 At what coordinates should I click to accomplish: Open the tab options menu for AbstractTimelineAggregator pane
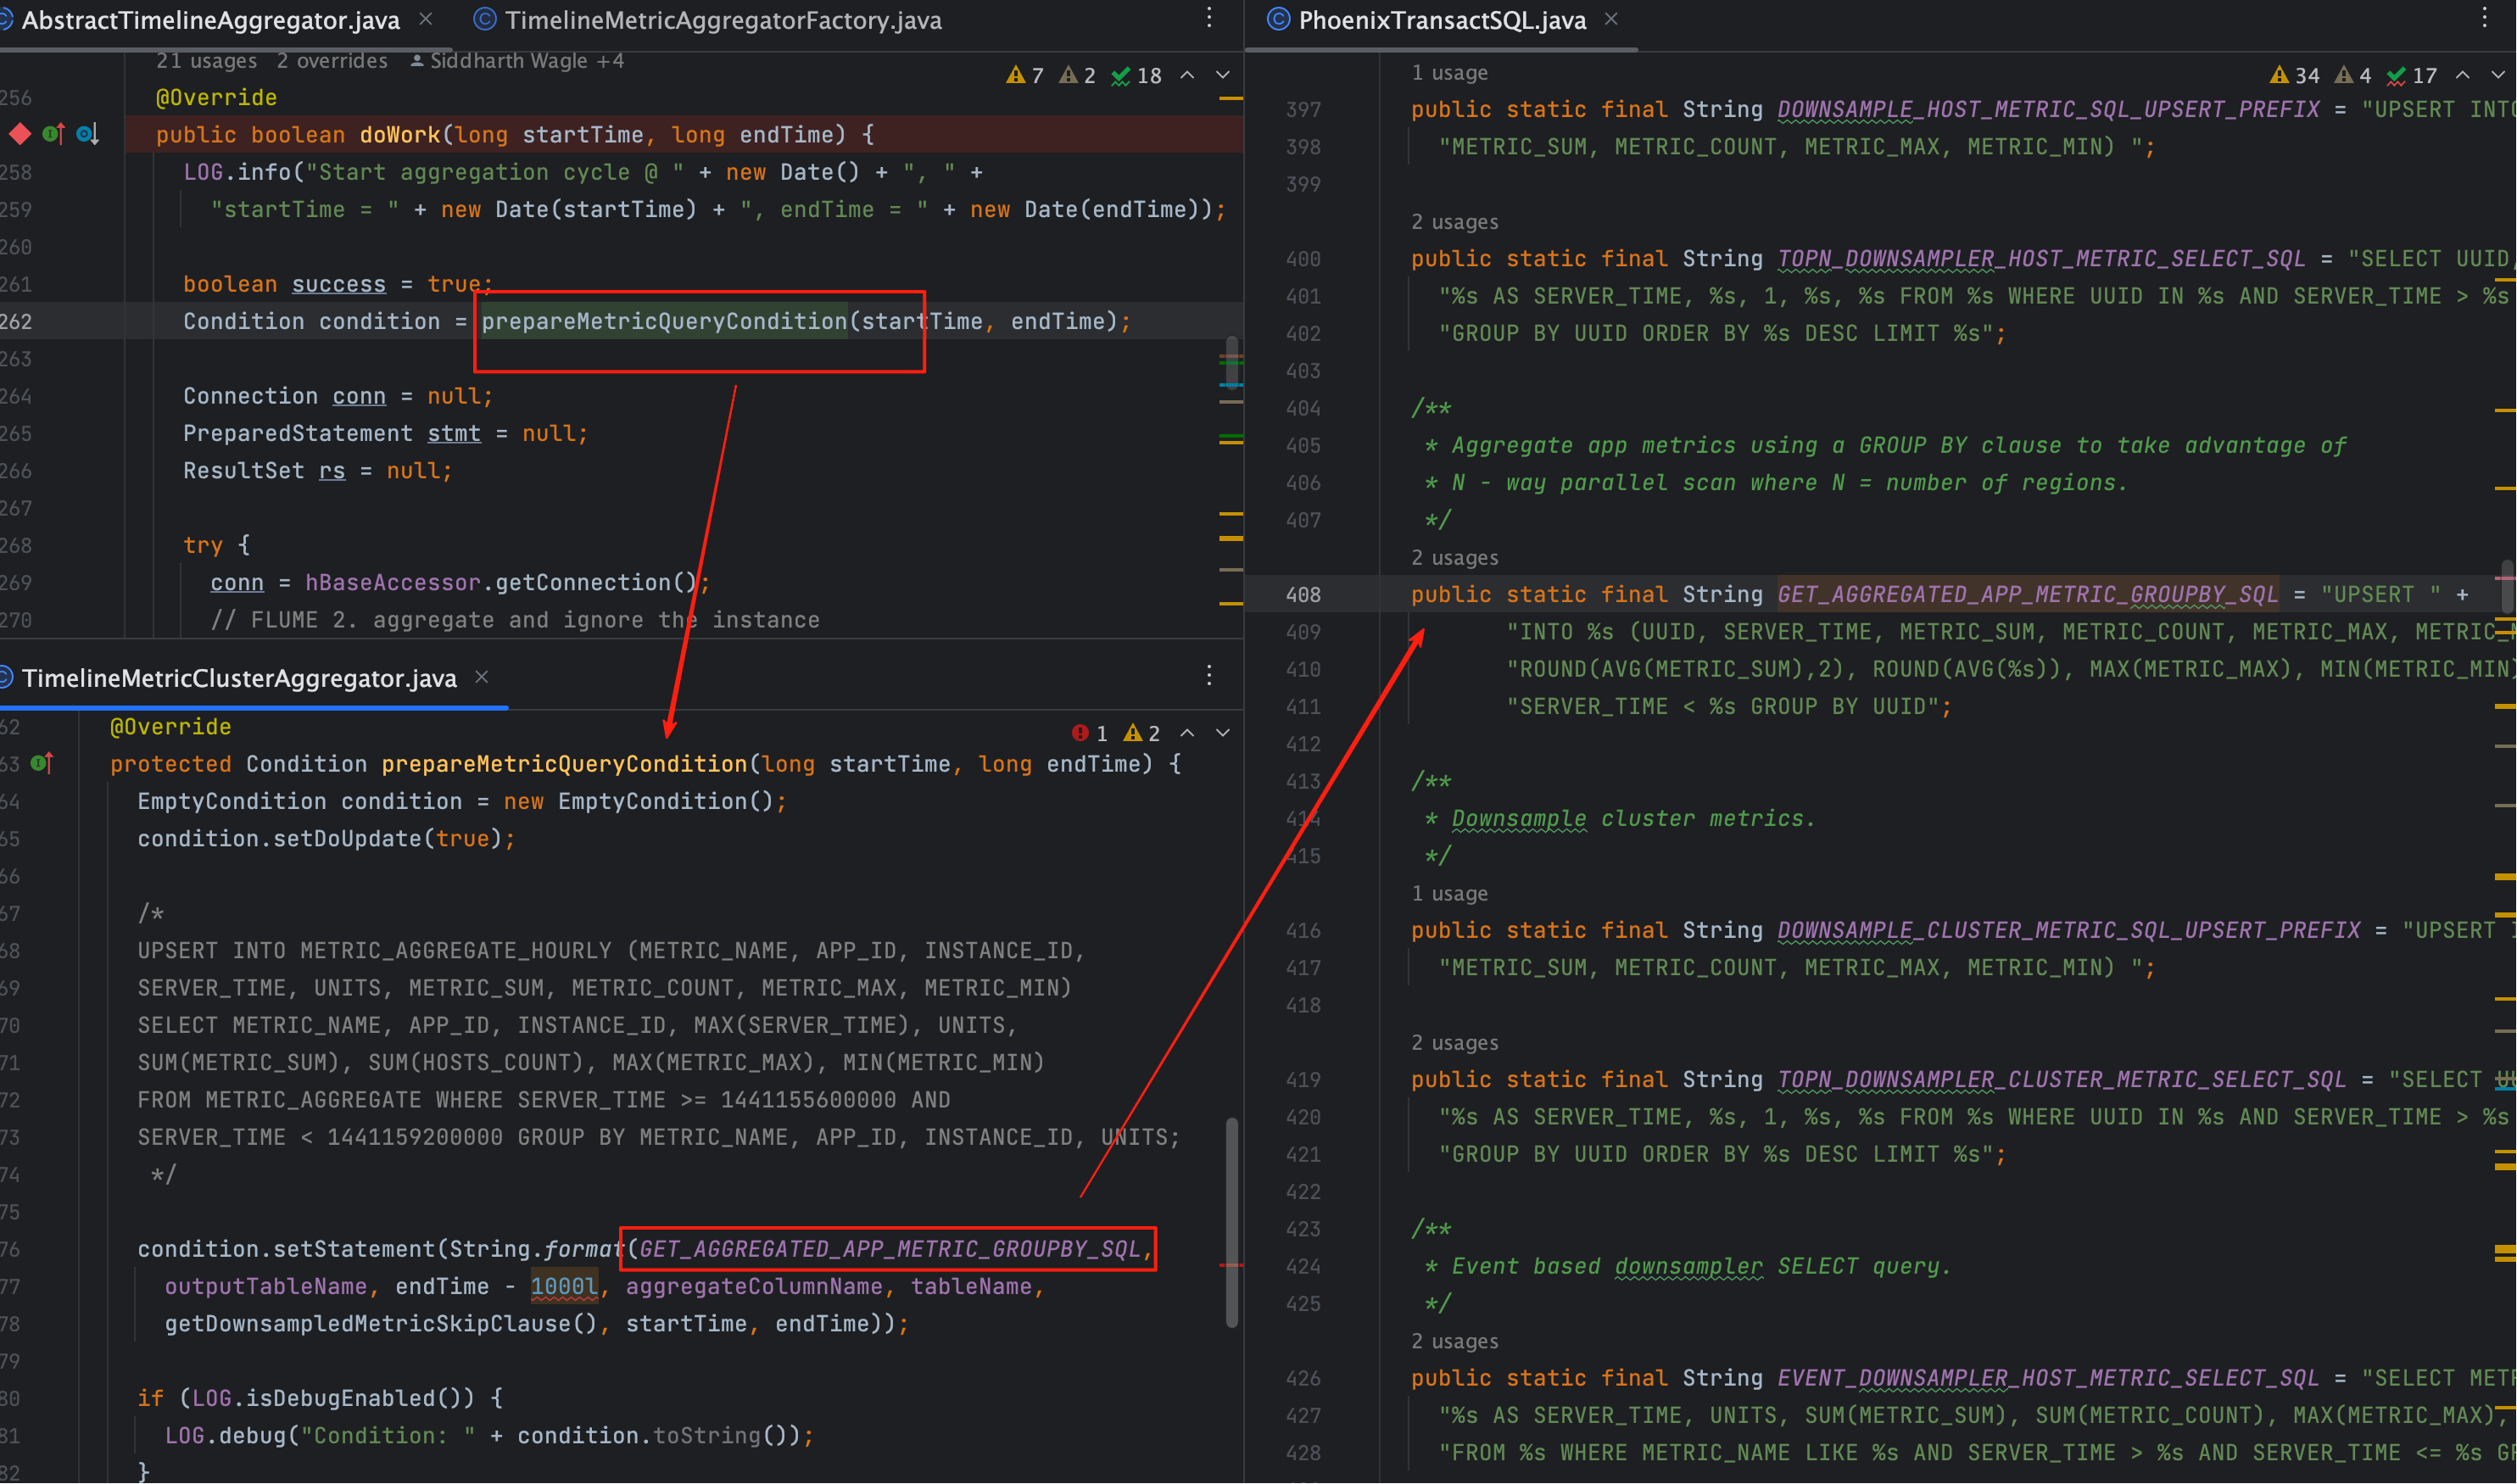[x=1209, y=18]
